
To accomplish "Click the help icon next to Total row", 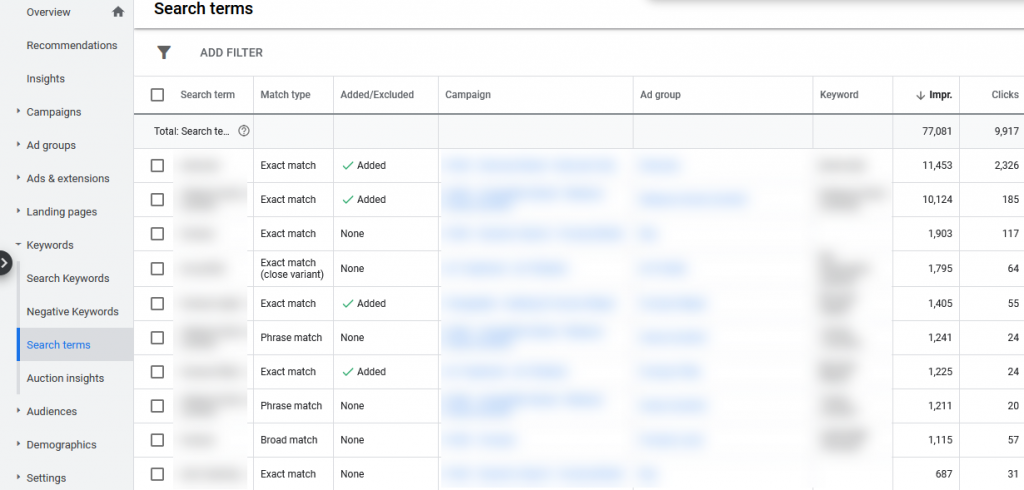I will point(244,131).
